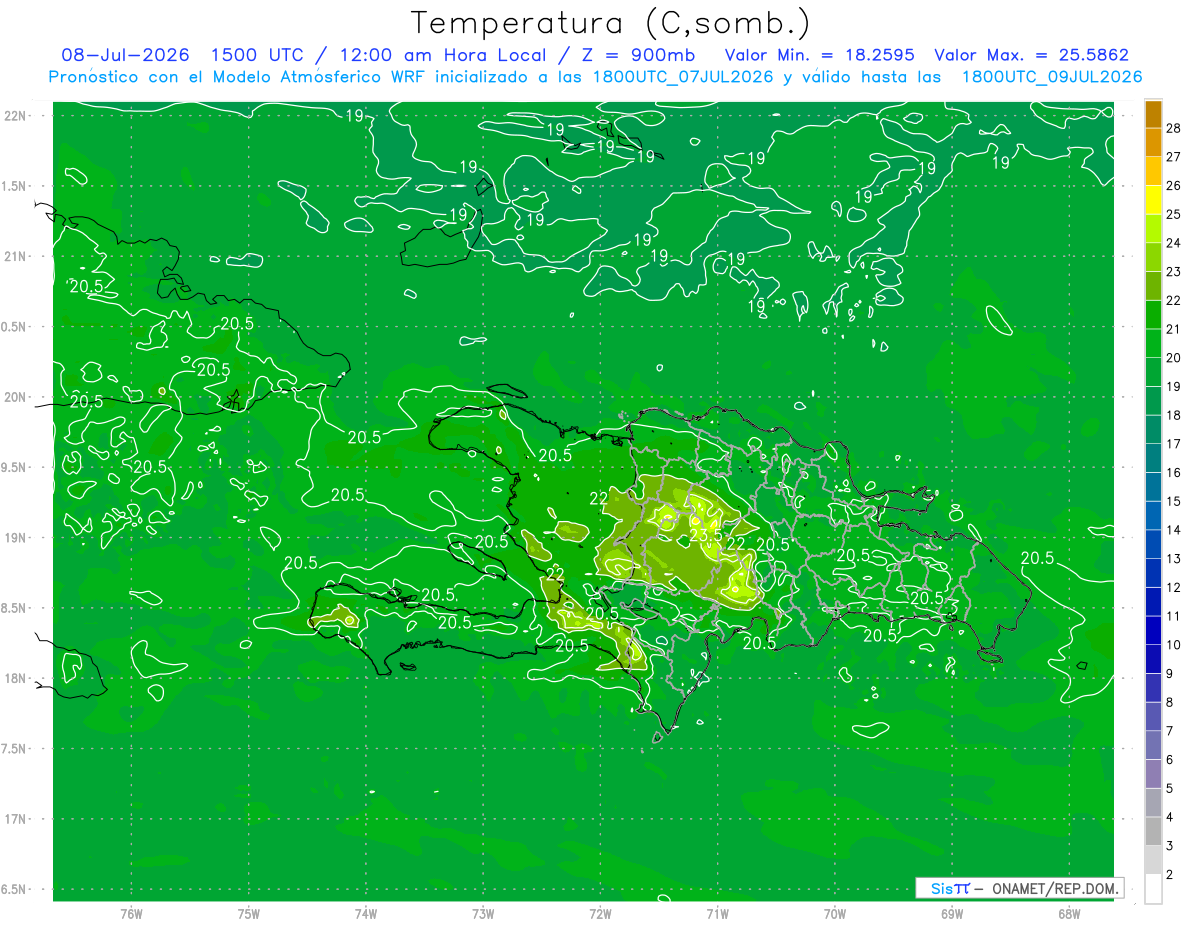Click the '71W' longitude axis label
Viewport: 1200px width, 927px height.
(717, 914)
